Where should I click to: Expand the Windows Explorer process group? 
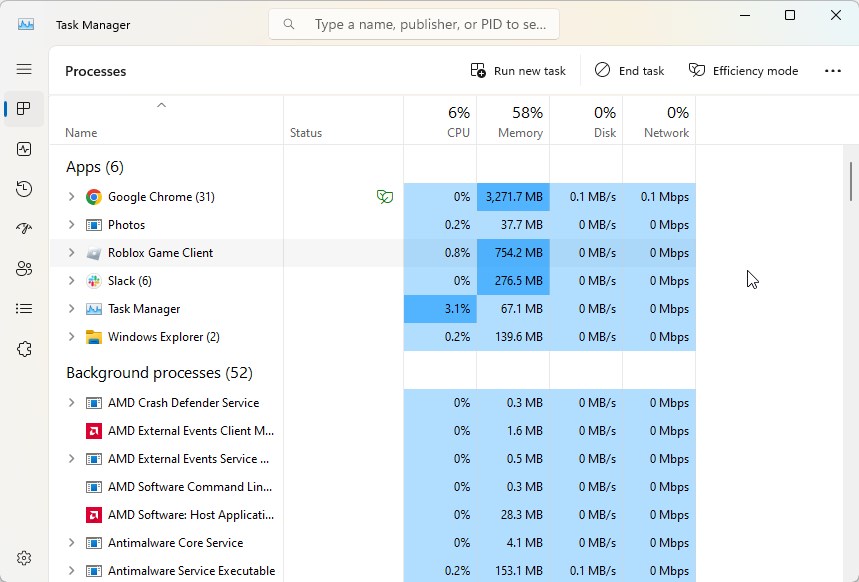click(x=70, y=337)
